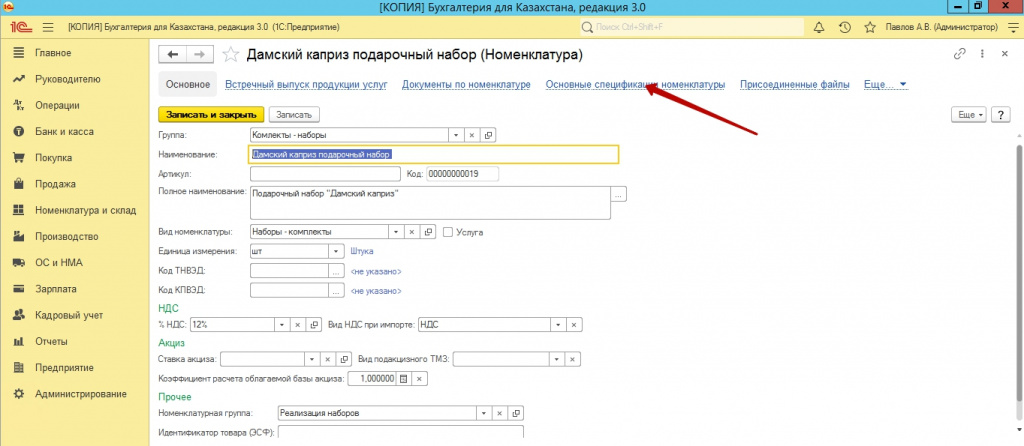Focus the Идентификатор товара (ЭСФ) field

(x=400, y=432)
